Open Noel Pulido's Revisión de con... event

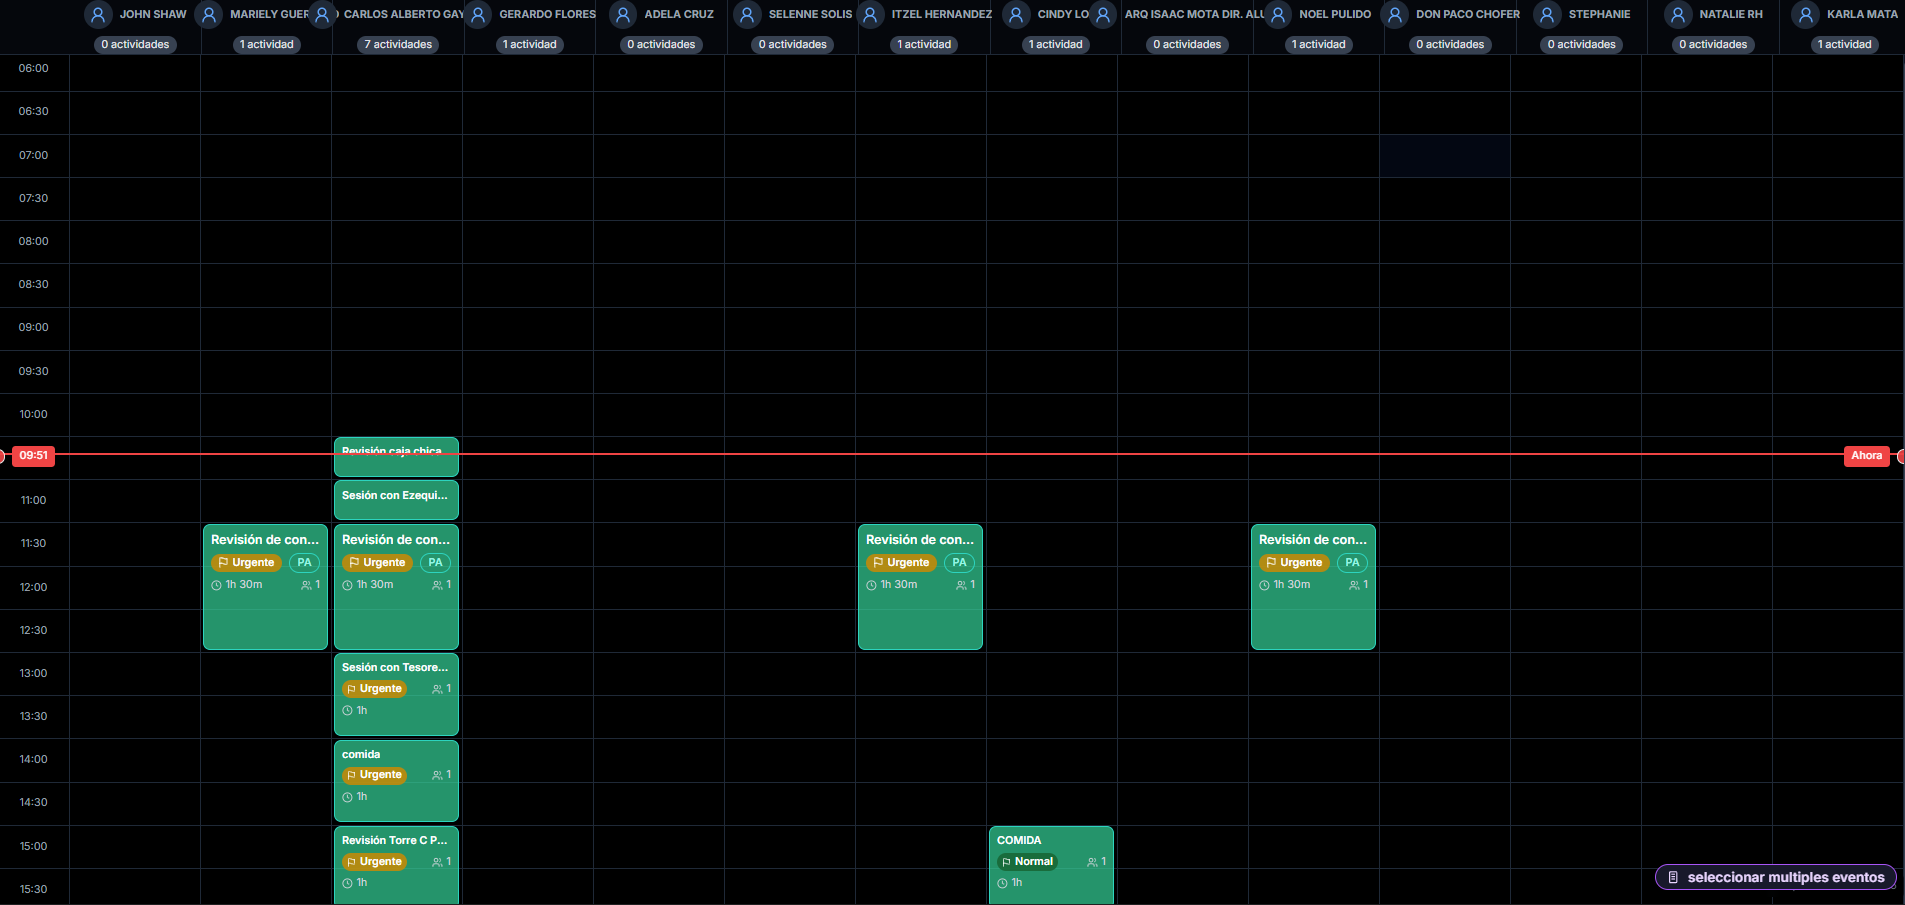1313,586
